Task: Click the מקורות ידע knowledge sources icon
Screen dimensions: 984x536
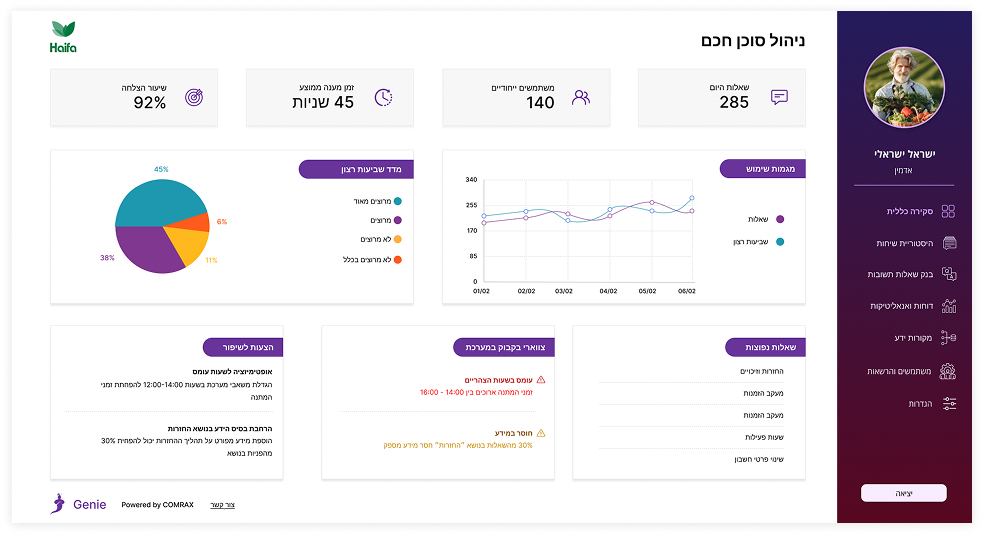Action: [x=949, y=338]
